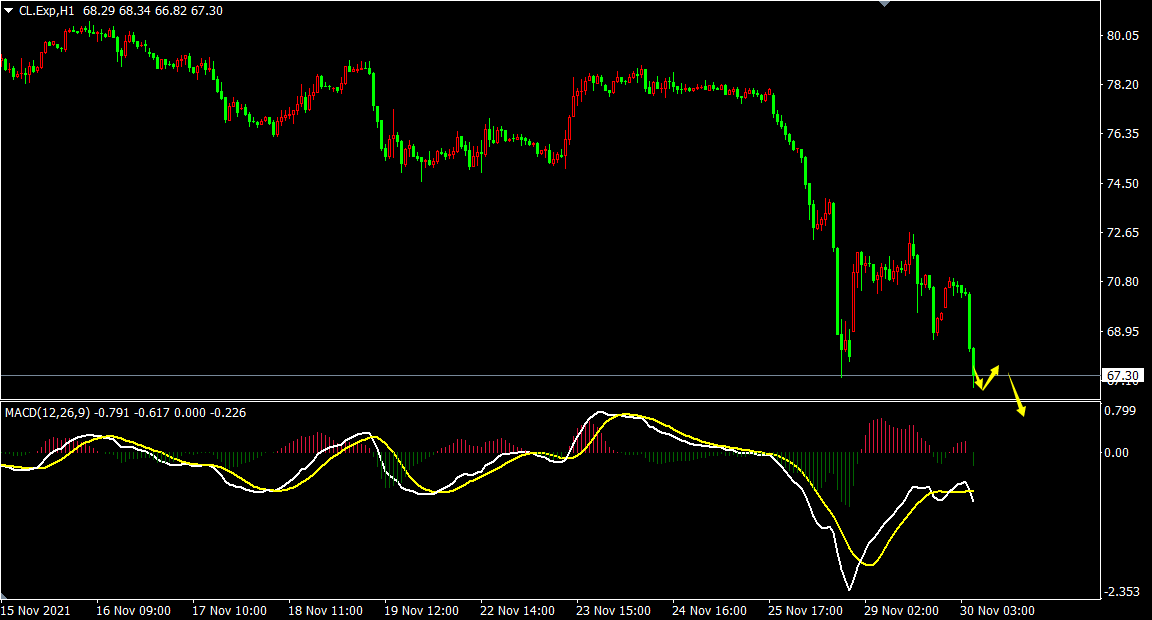Click the 80.05 price scale label

[x=1123, y=36]
